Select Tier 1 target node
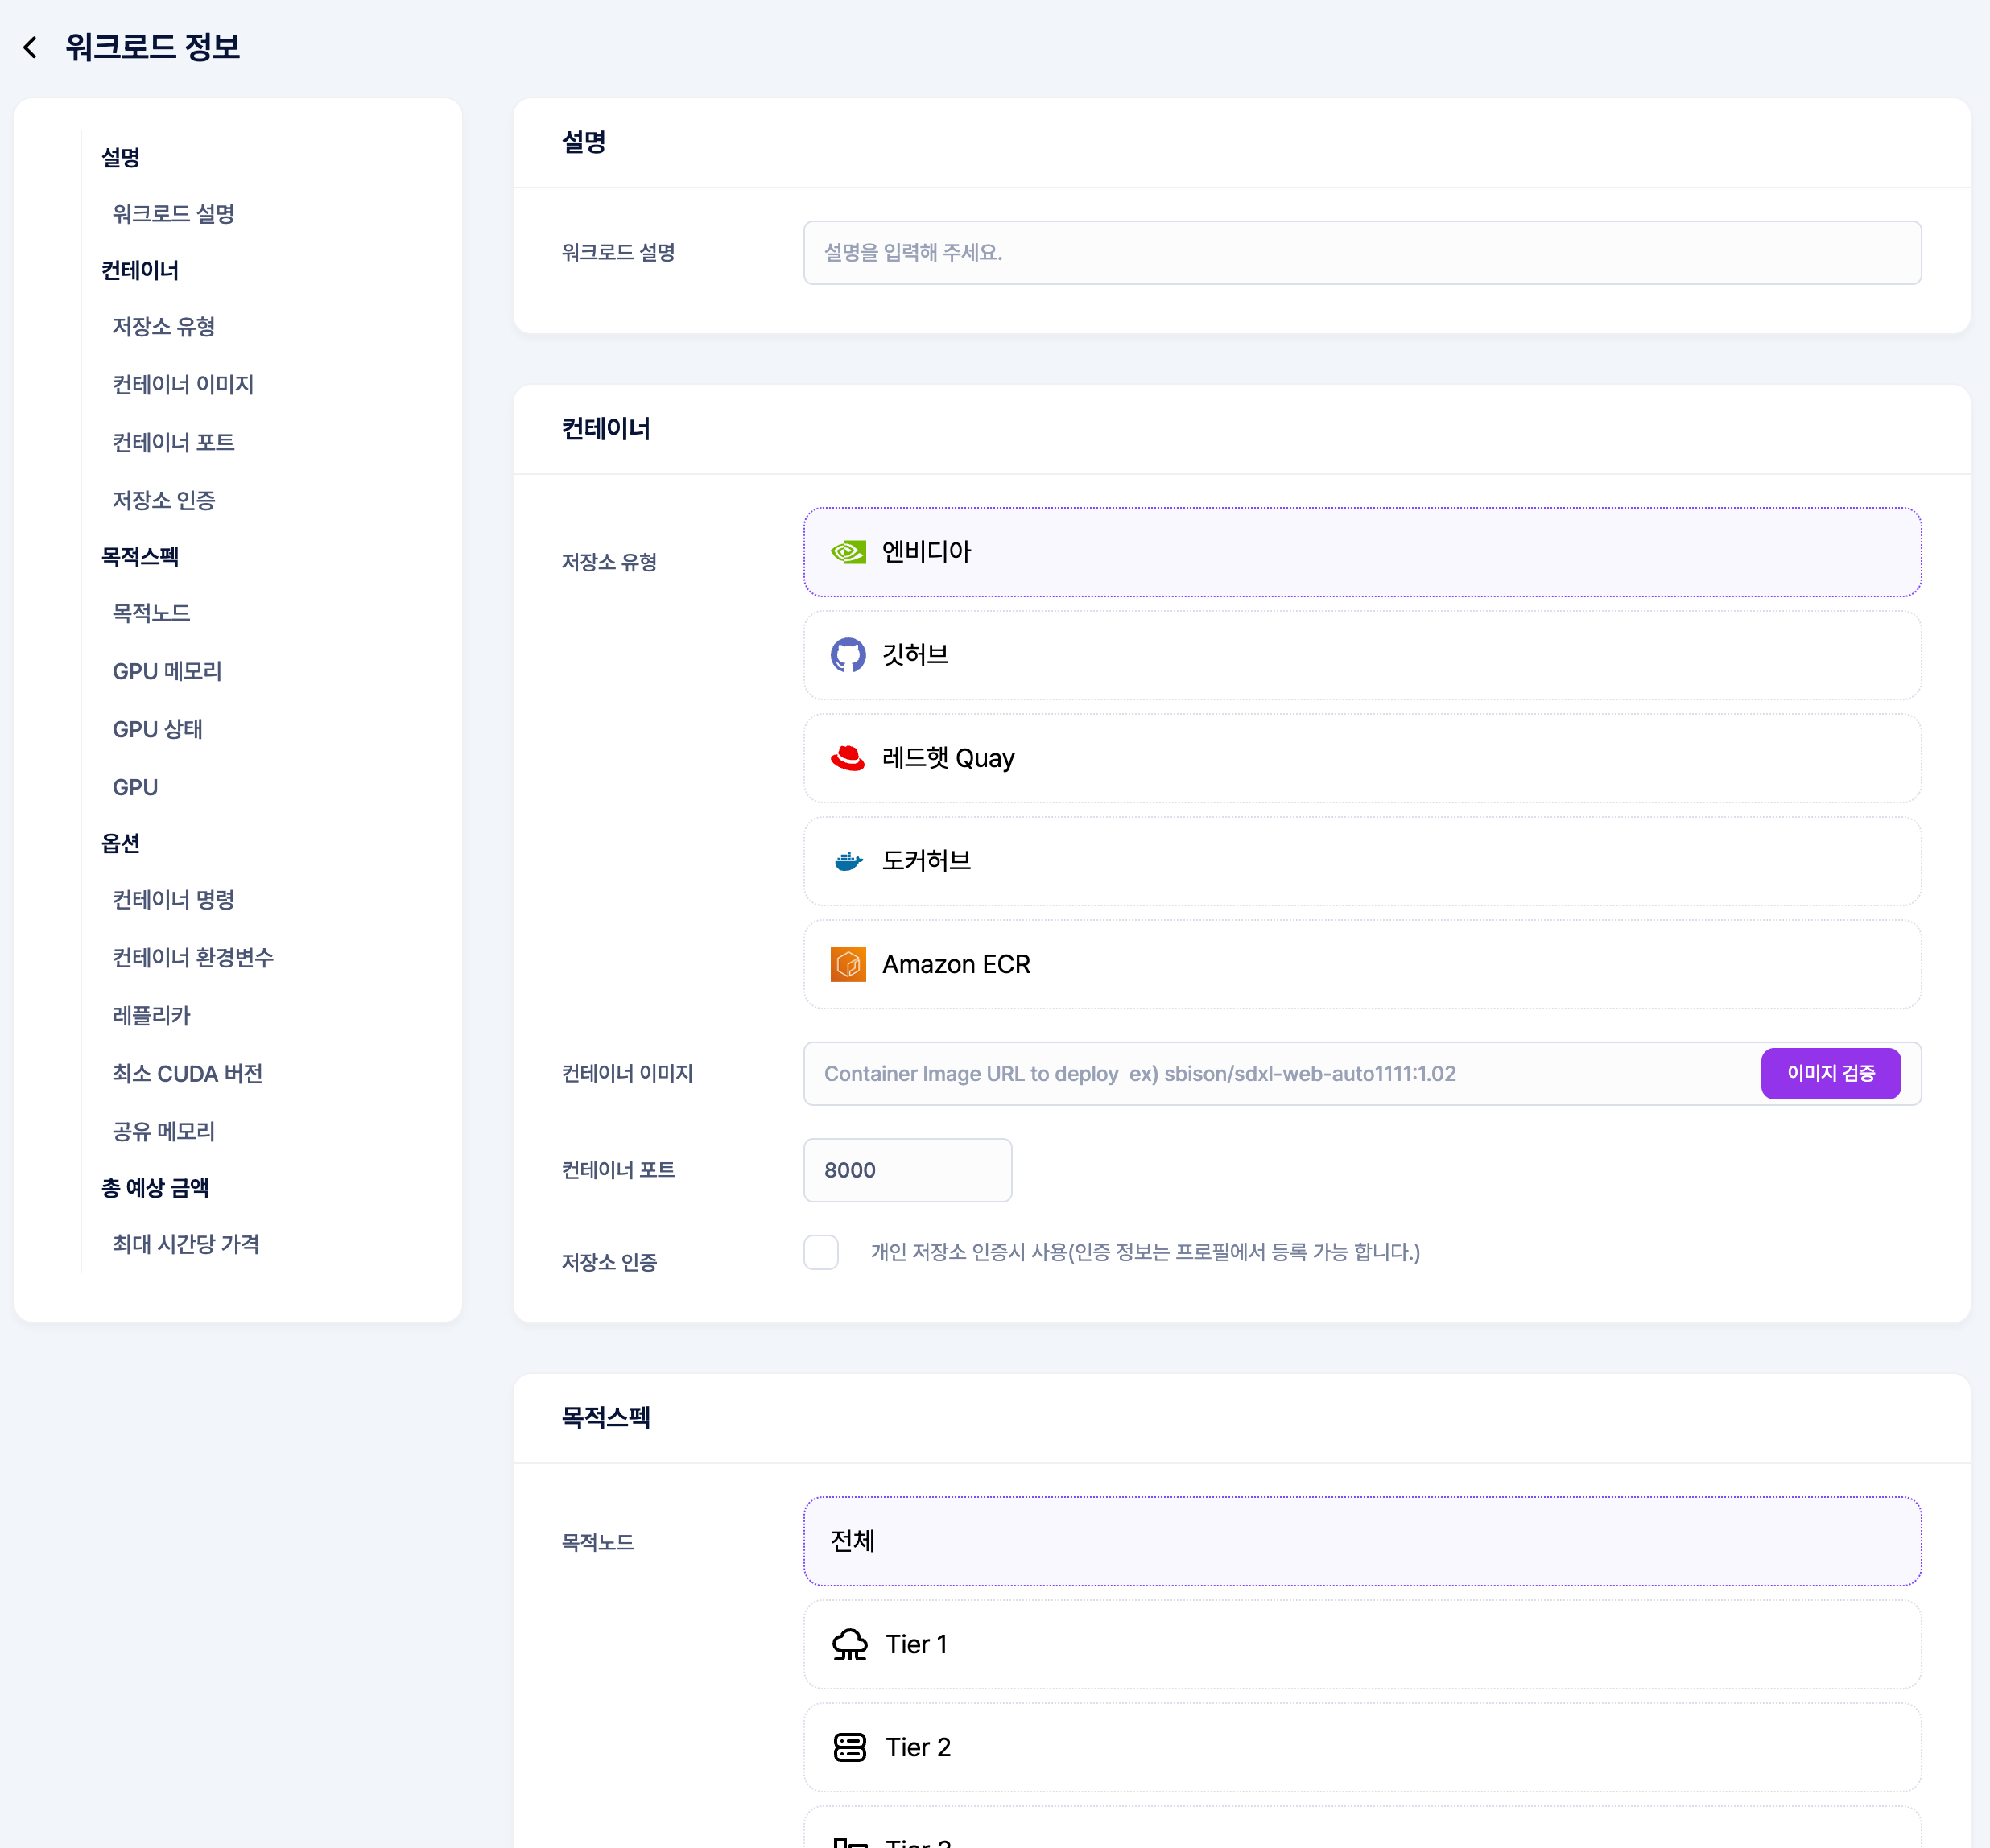This screenshot has height=1848, width=1990. tap(1362, 1644)
